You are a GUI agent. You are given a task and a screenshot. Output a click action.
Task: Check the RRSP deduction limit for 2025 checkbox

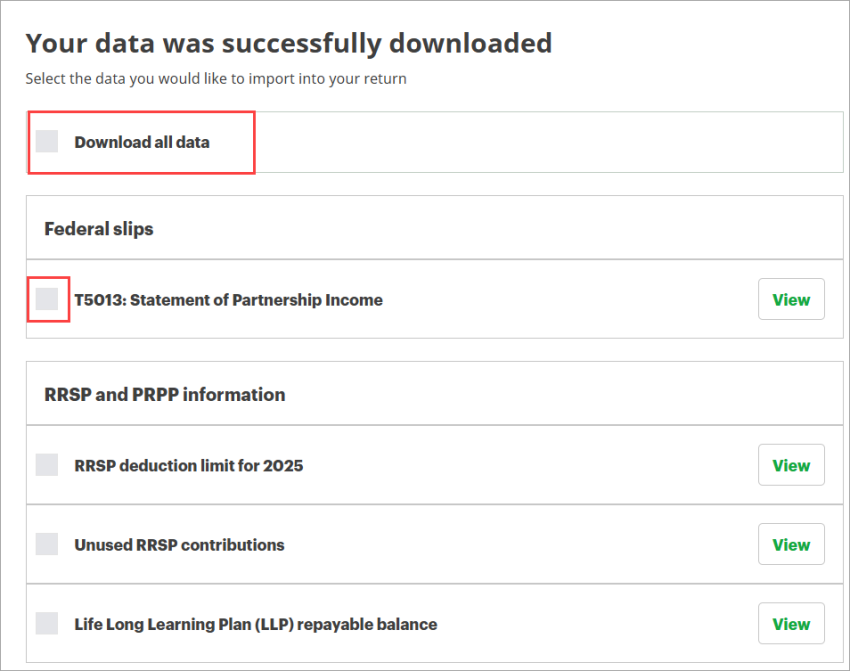[x=46, y=464]
